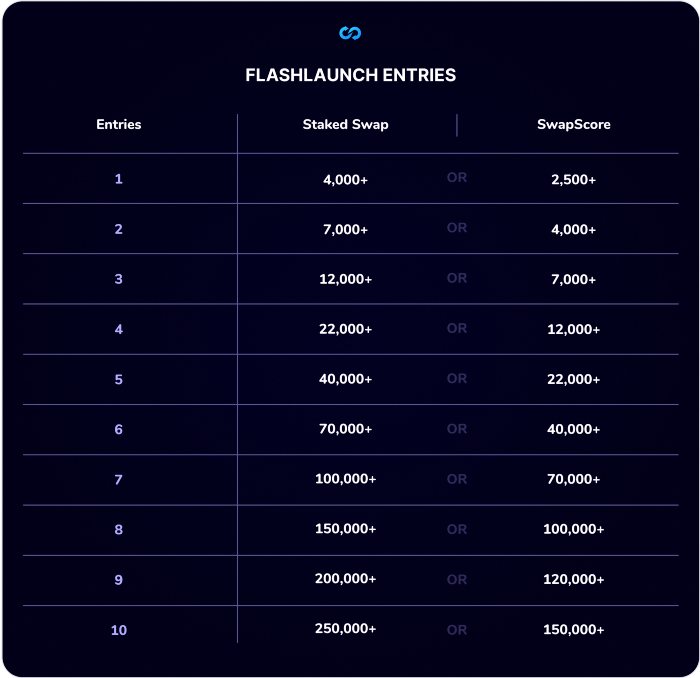Click the 120,000+ SwapScore value
The width and height of the screenshot is (700, 678).
coord(574,579)
